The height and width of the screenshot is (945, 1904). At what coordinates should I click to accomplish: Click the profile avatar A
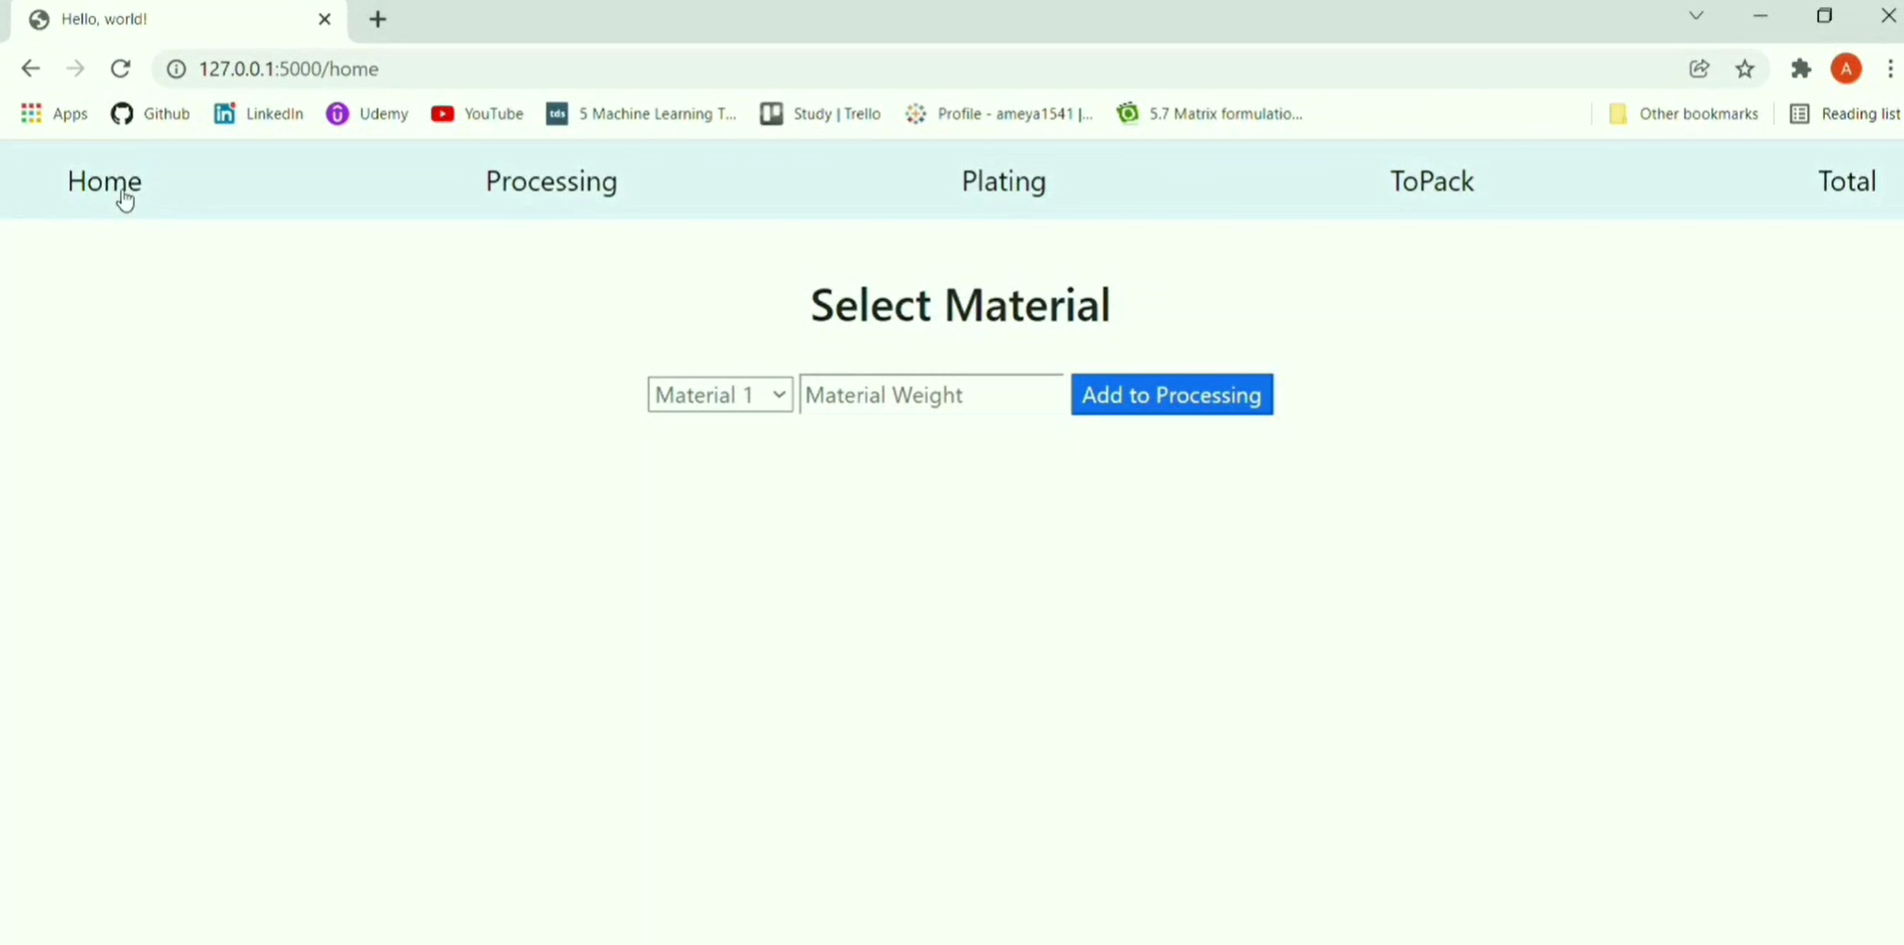click(1847, 68)
